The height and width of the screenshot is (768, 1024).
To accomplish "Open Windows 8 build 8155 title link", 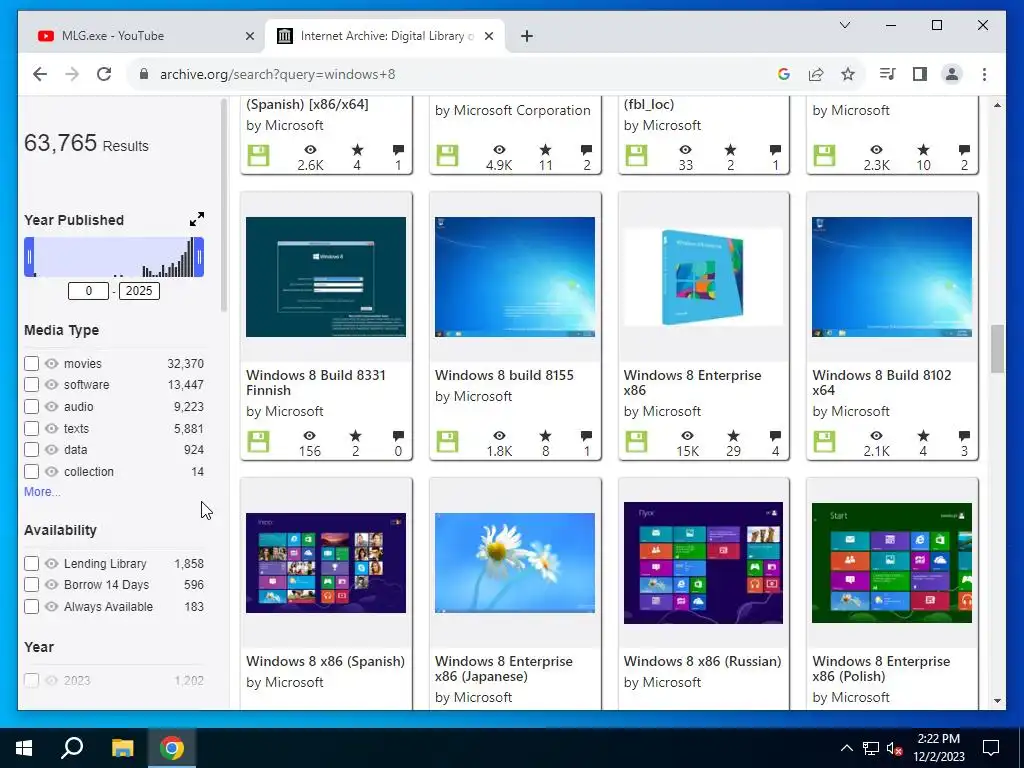I will point(504,376).
